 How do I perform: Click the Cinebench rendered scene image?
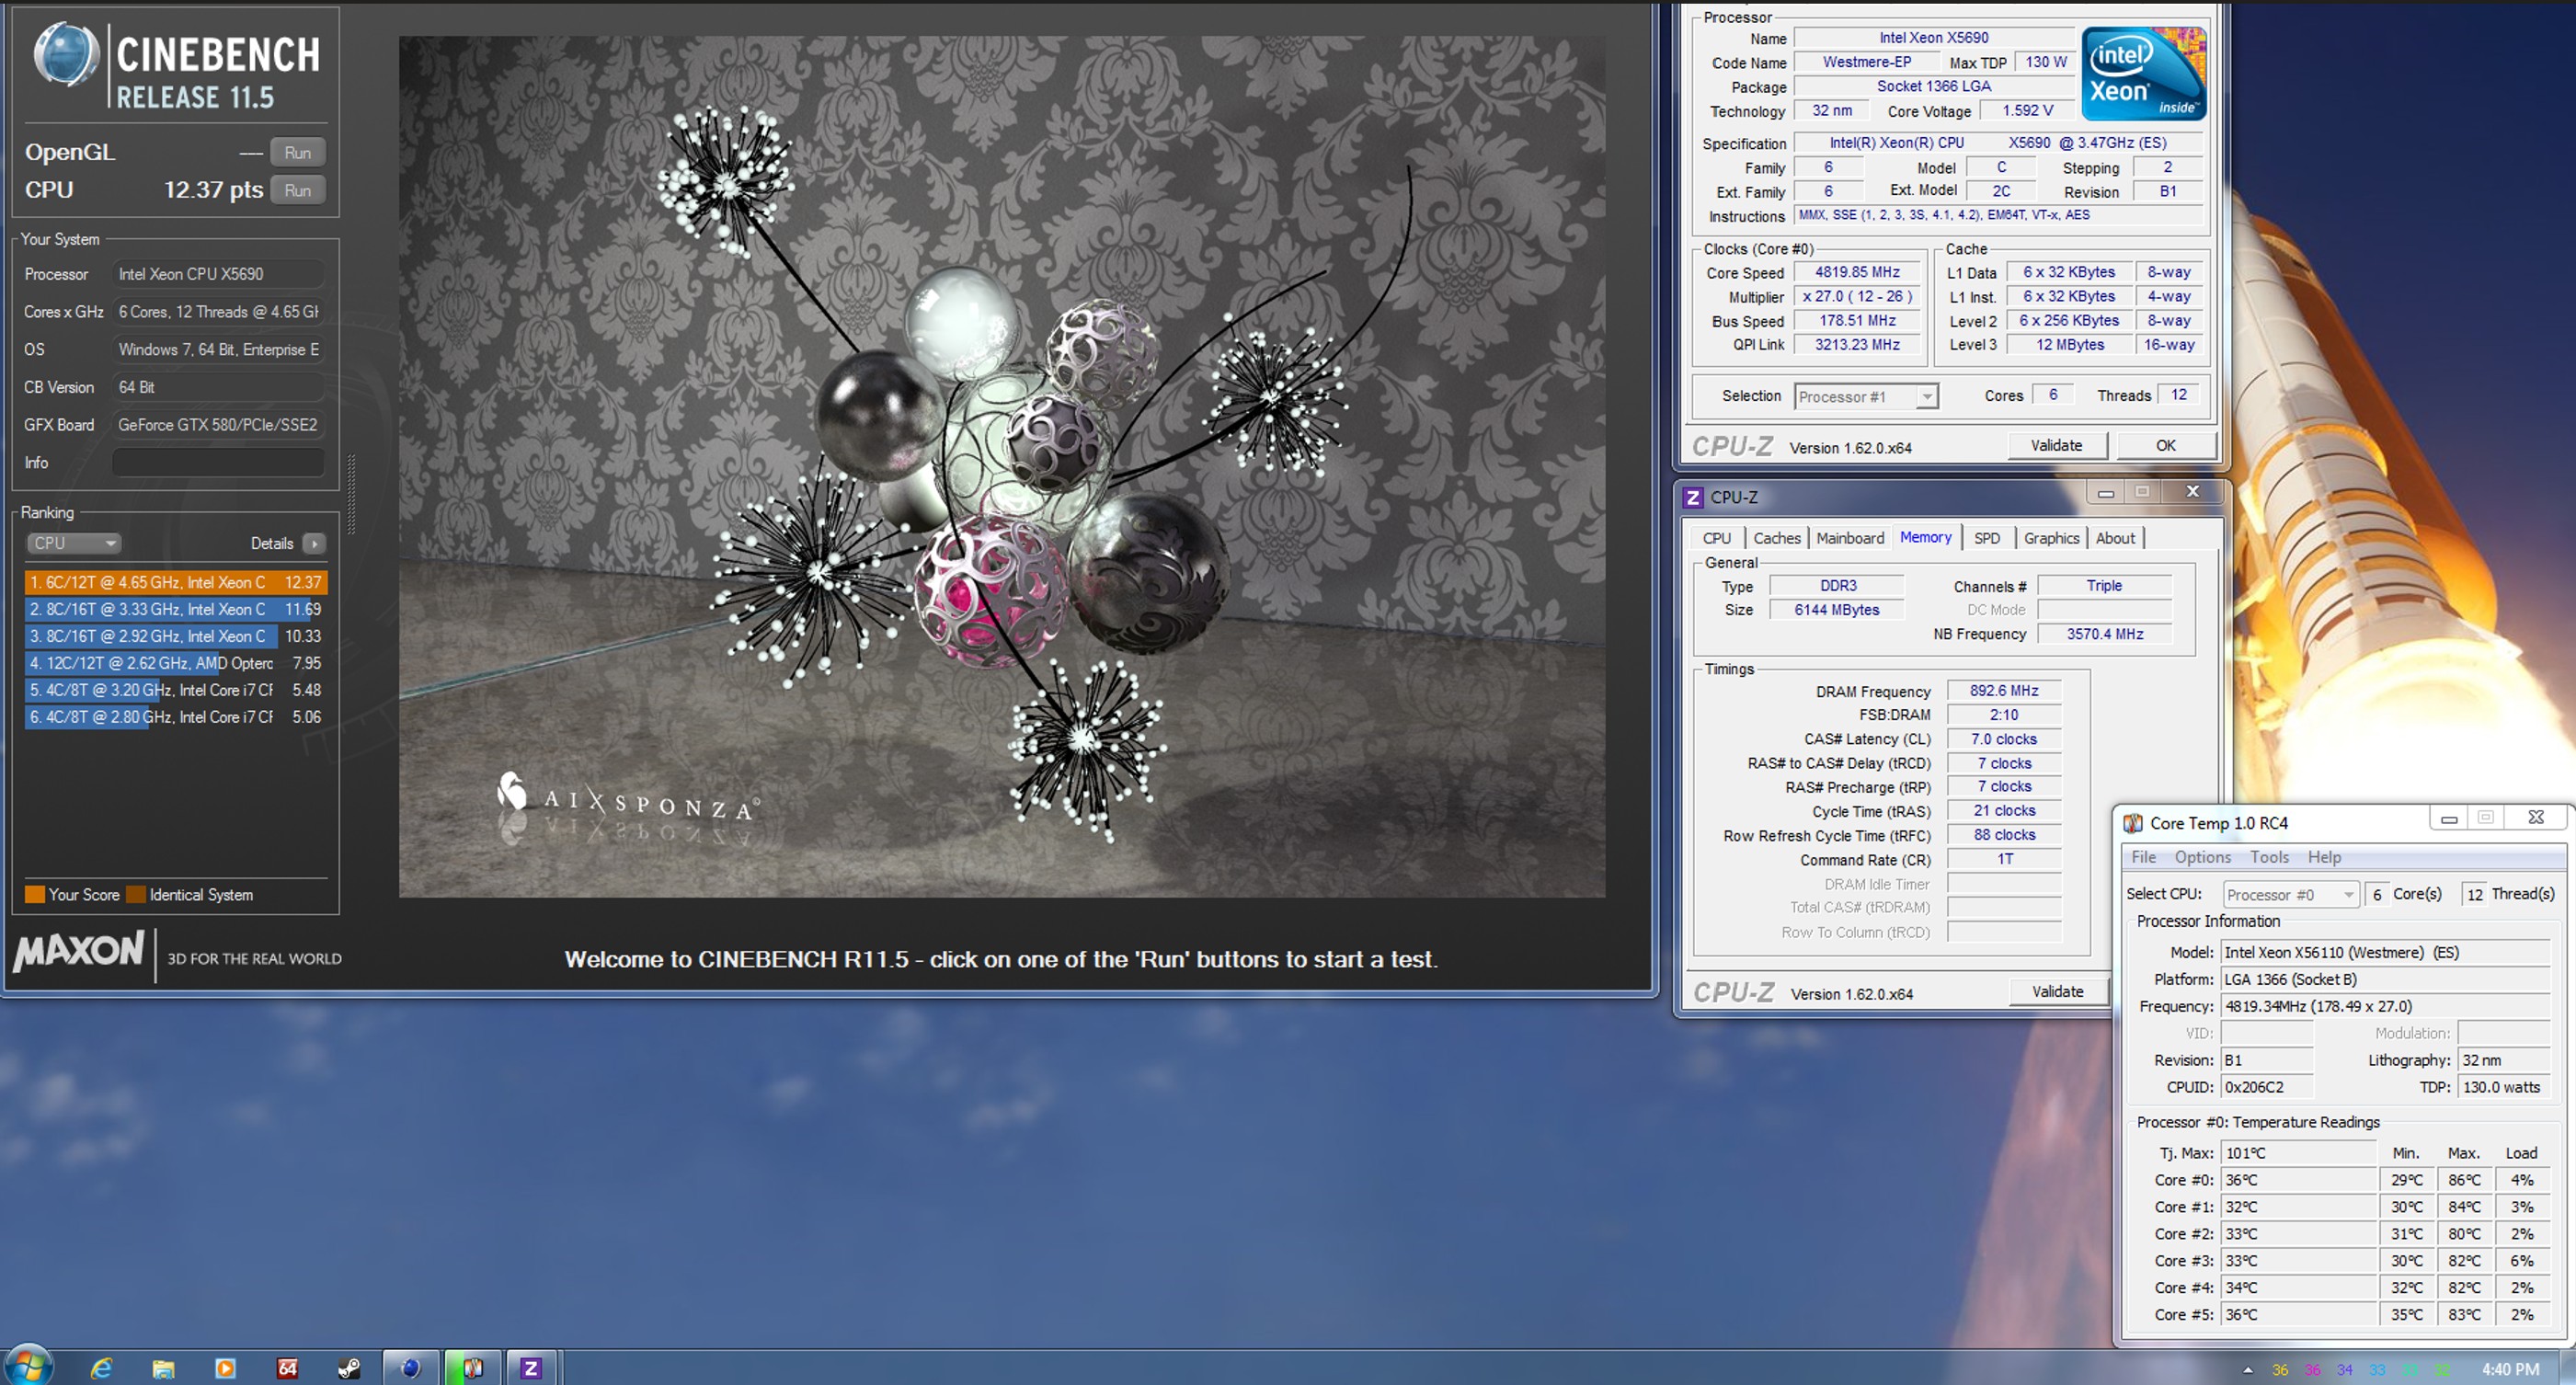(1002, 467)
